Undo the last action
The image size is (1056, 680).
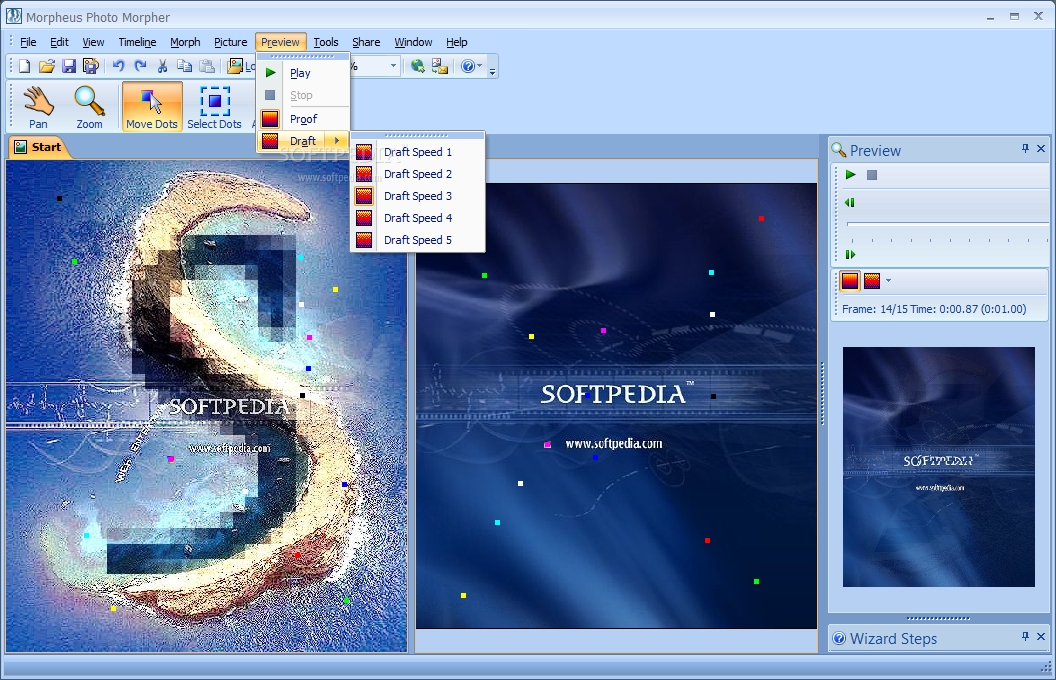[x=118, y=66]
